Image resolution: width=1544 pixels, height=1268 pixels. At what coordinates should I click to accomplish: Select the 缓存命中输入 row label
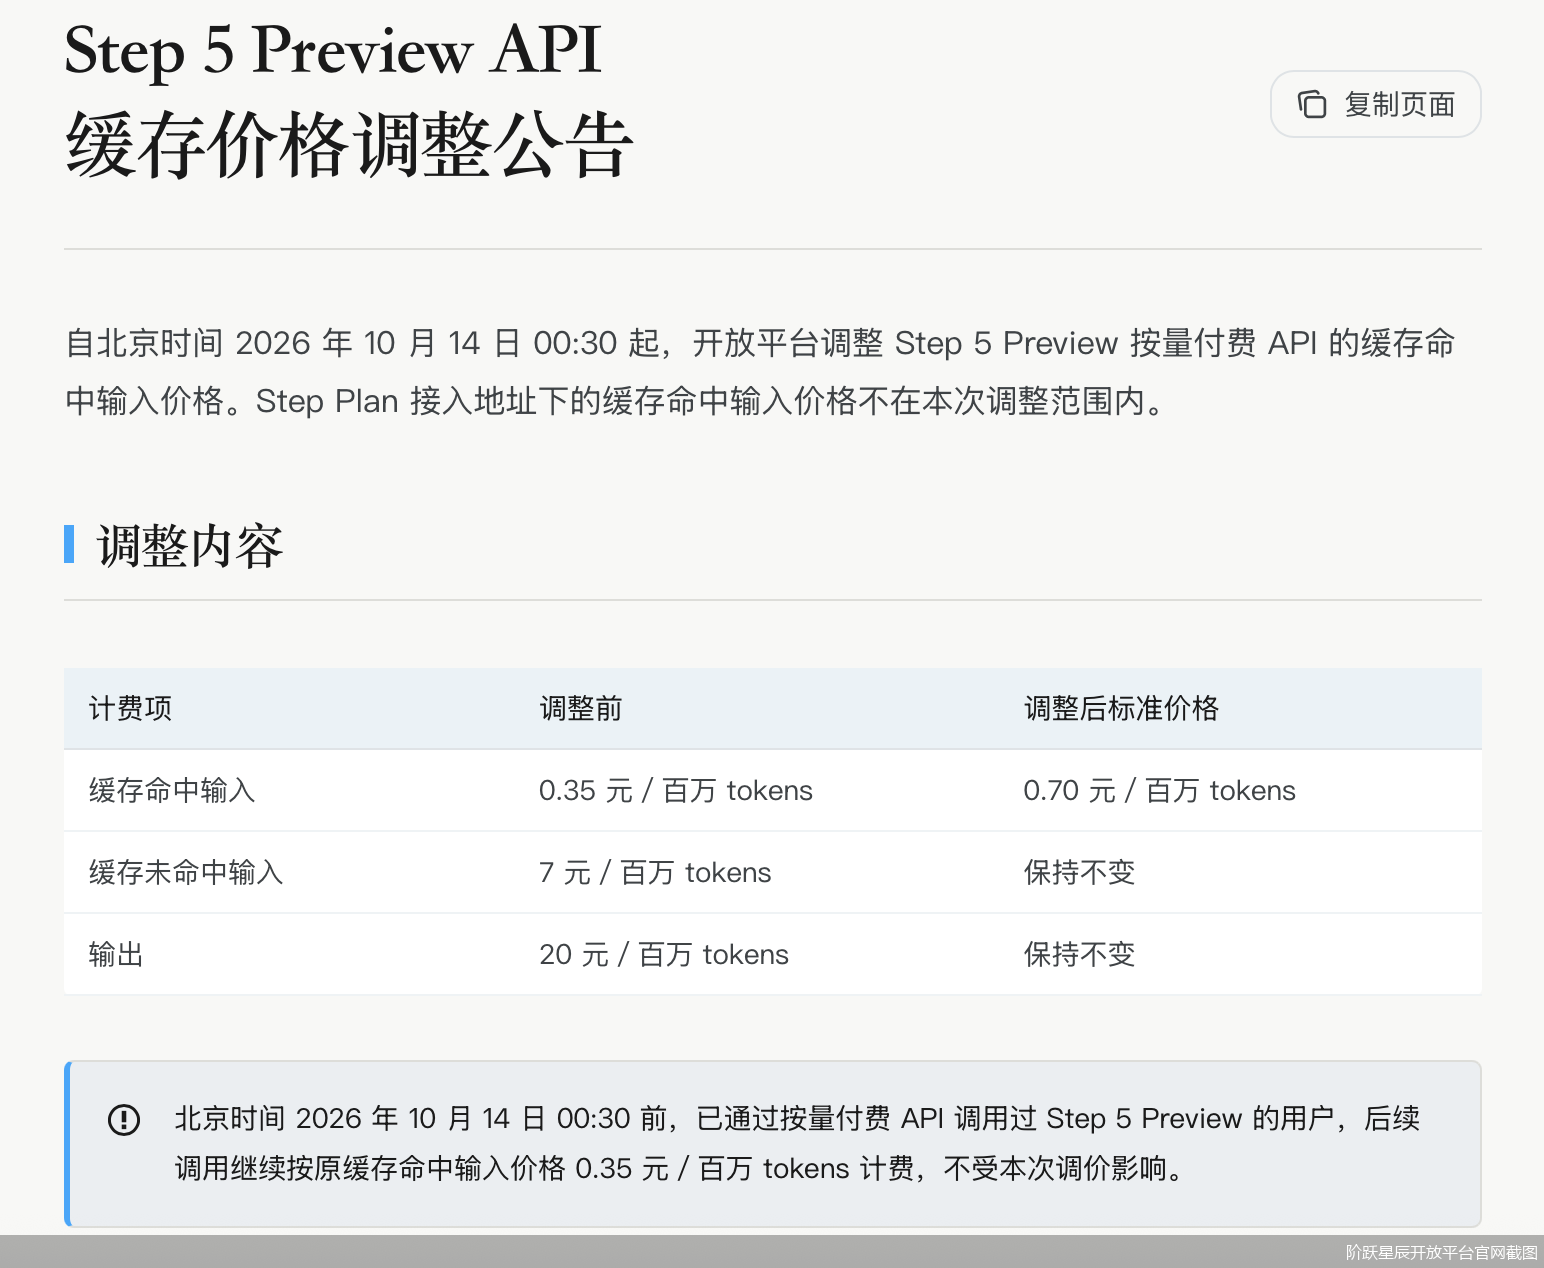pos(172,791)
